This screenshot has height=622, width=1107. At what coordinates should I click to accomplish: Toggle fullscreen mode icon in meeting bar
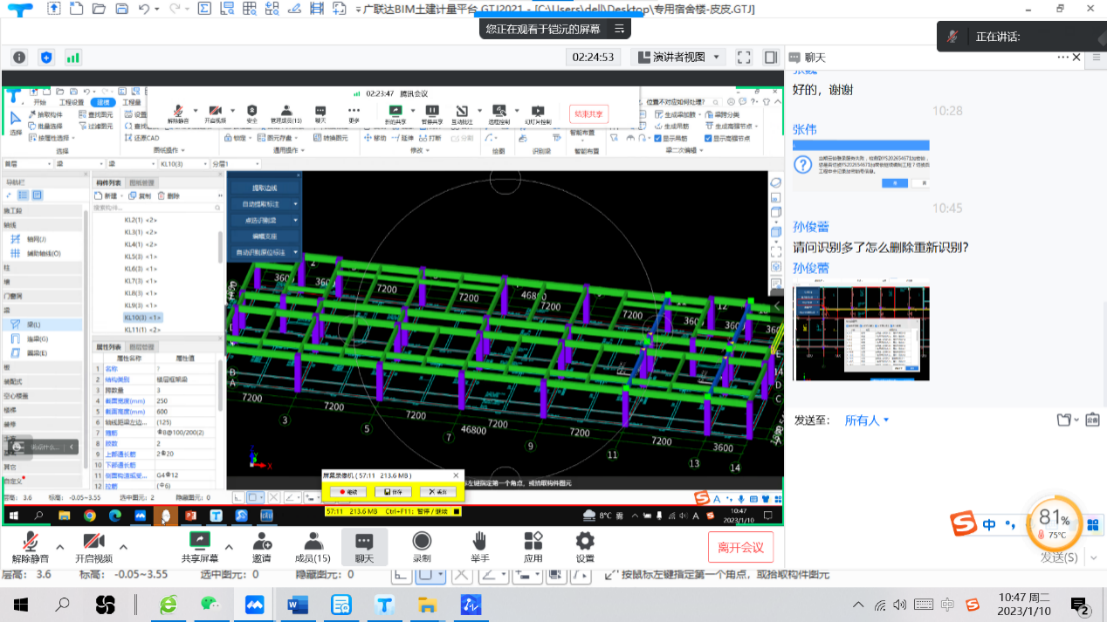pos(743,57)
